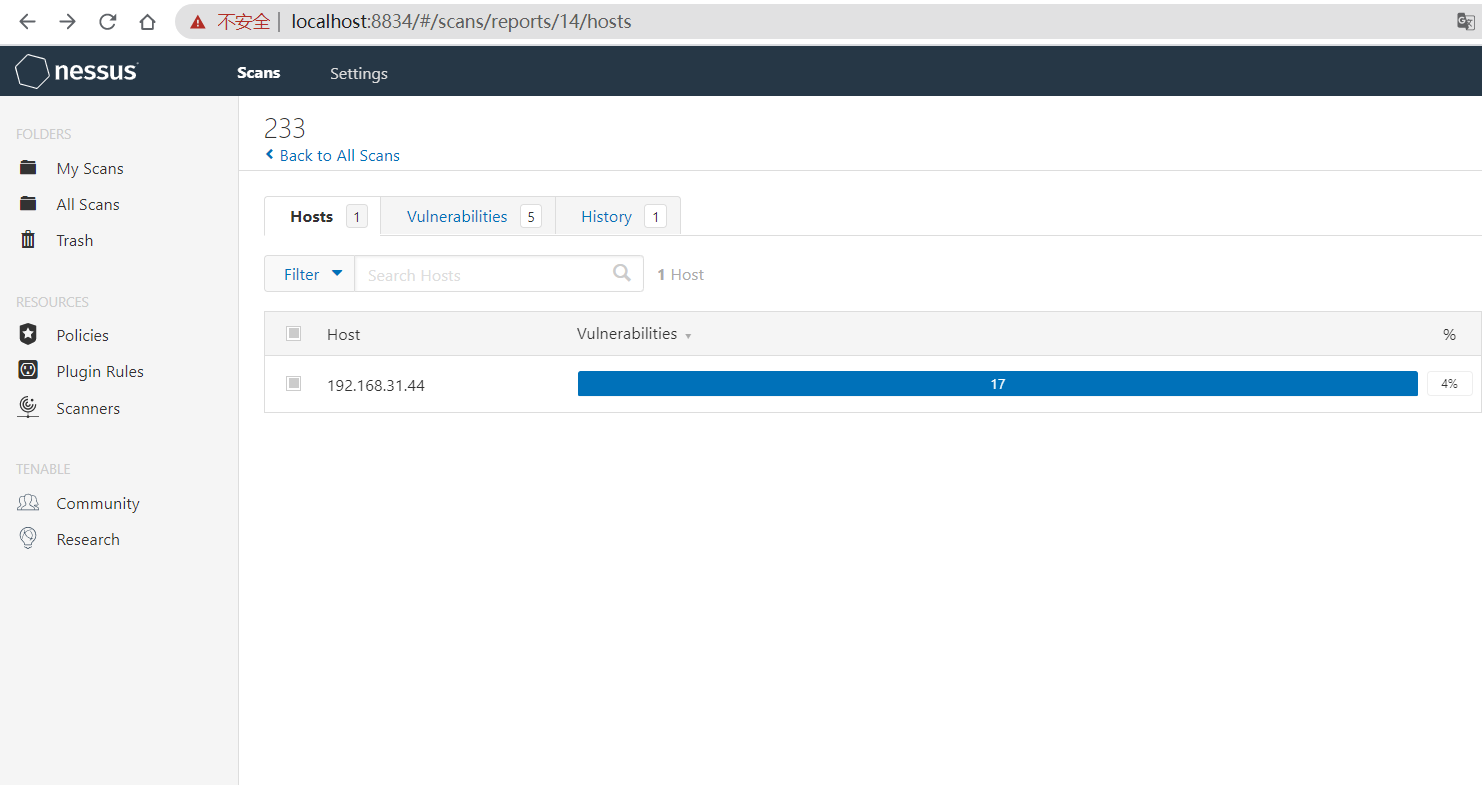Click the Trash bin icon

pyautogui.click(x=28, y=240)
